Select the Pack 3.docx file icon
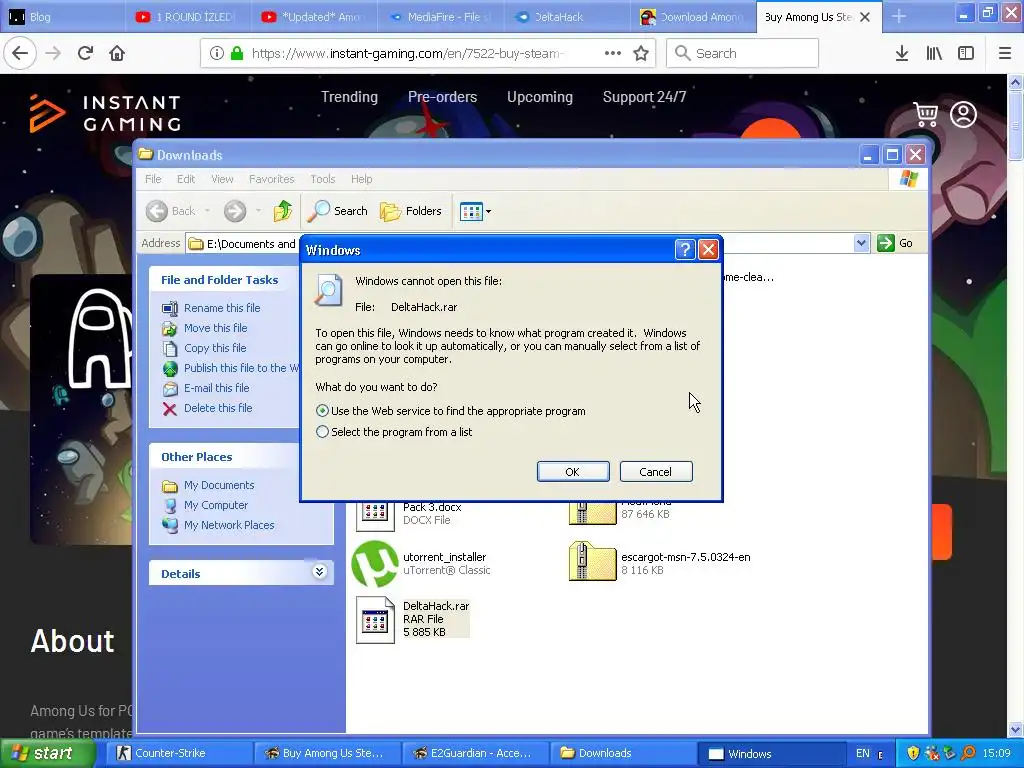Image resolution: width=1024 pixels, height=768 pixels. (375, 515)
